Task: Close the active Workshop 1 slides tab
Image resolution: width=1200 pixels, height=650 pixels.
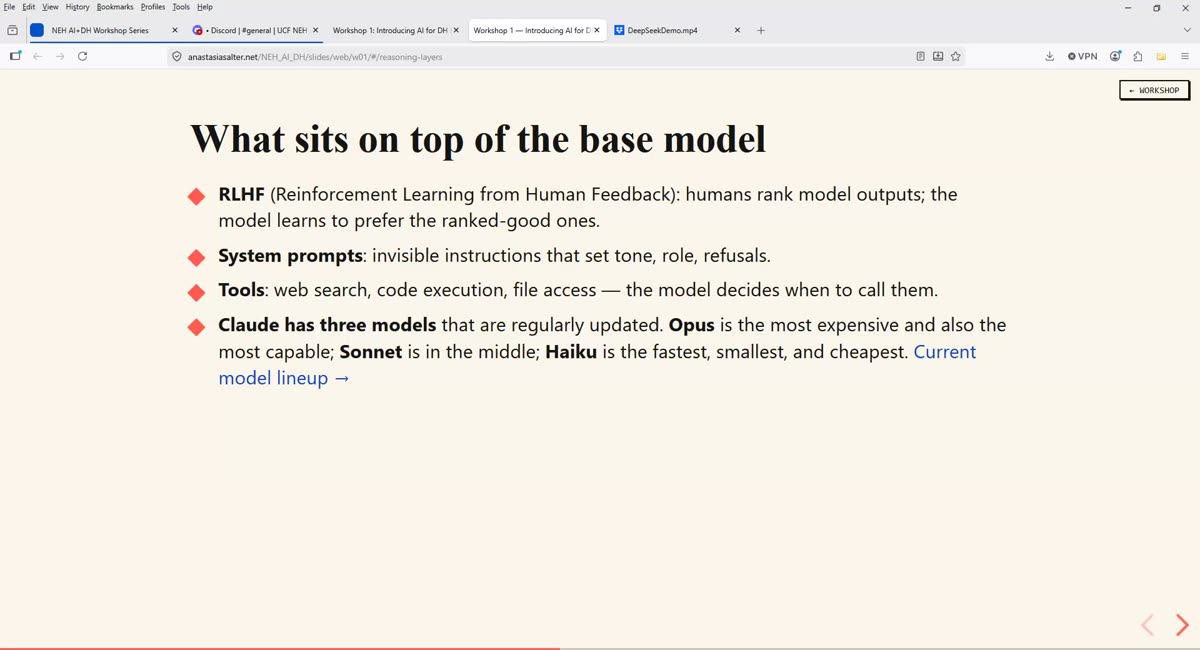Action: [x=597, y=30]
